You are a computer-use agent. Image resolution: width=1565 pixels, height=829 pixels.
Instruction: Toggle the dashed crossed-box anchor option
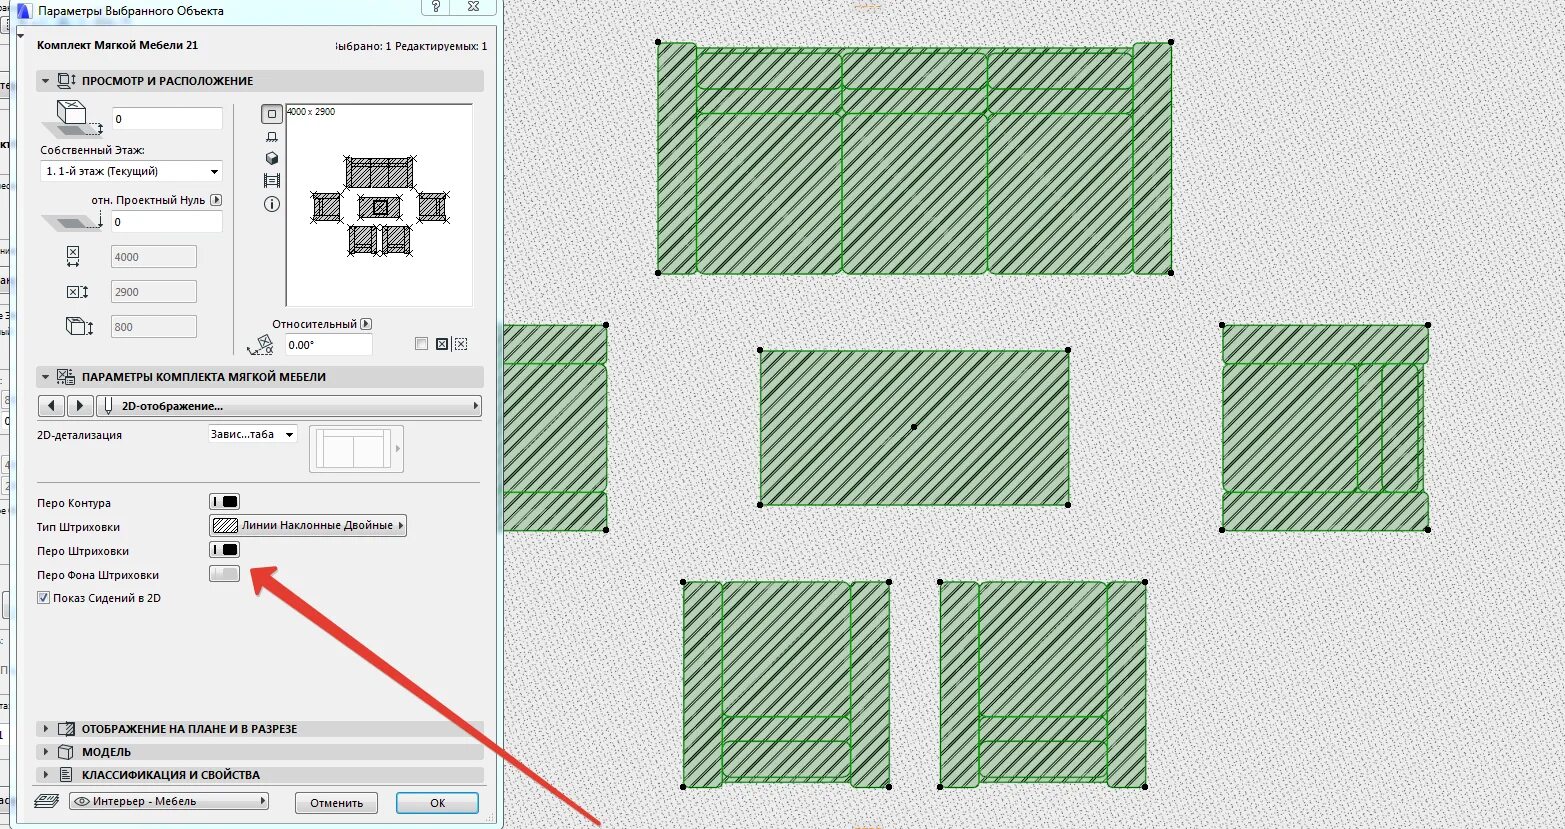(x=461, y=344)
